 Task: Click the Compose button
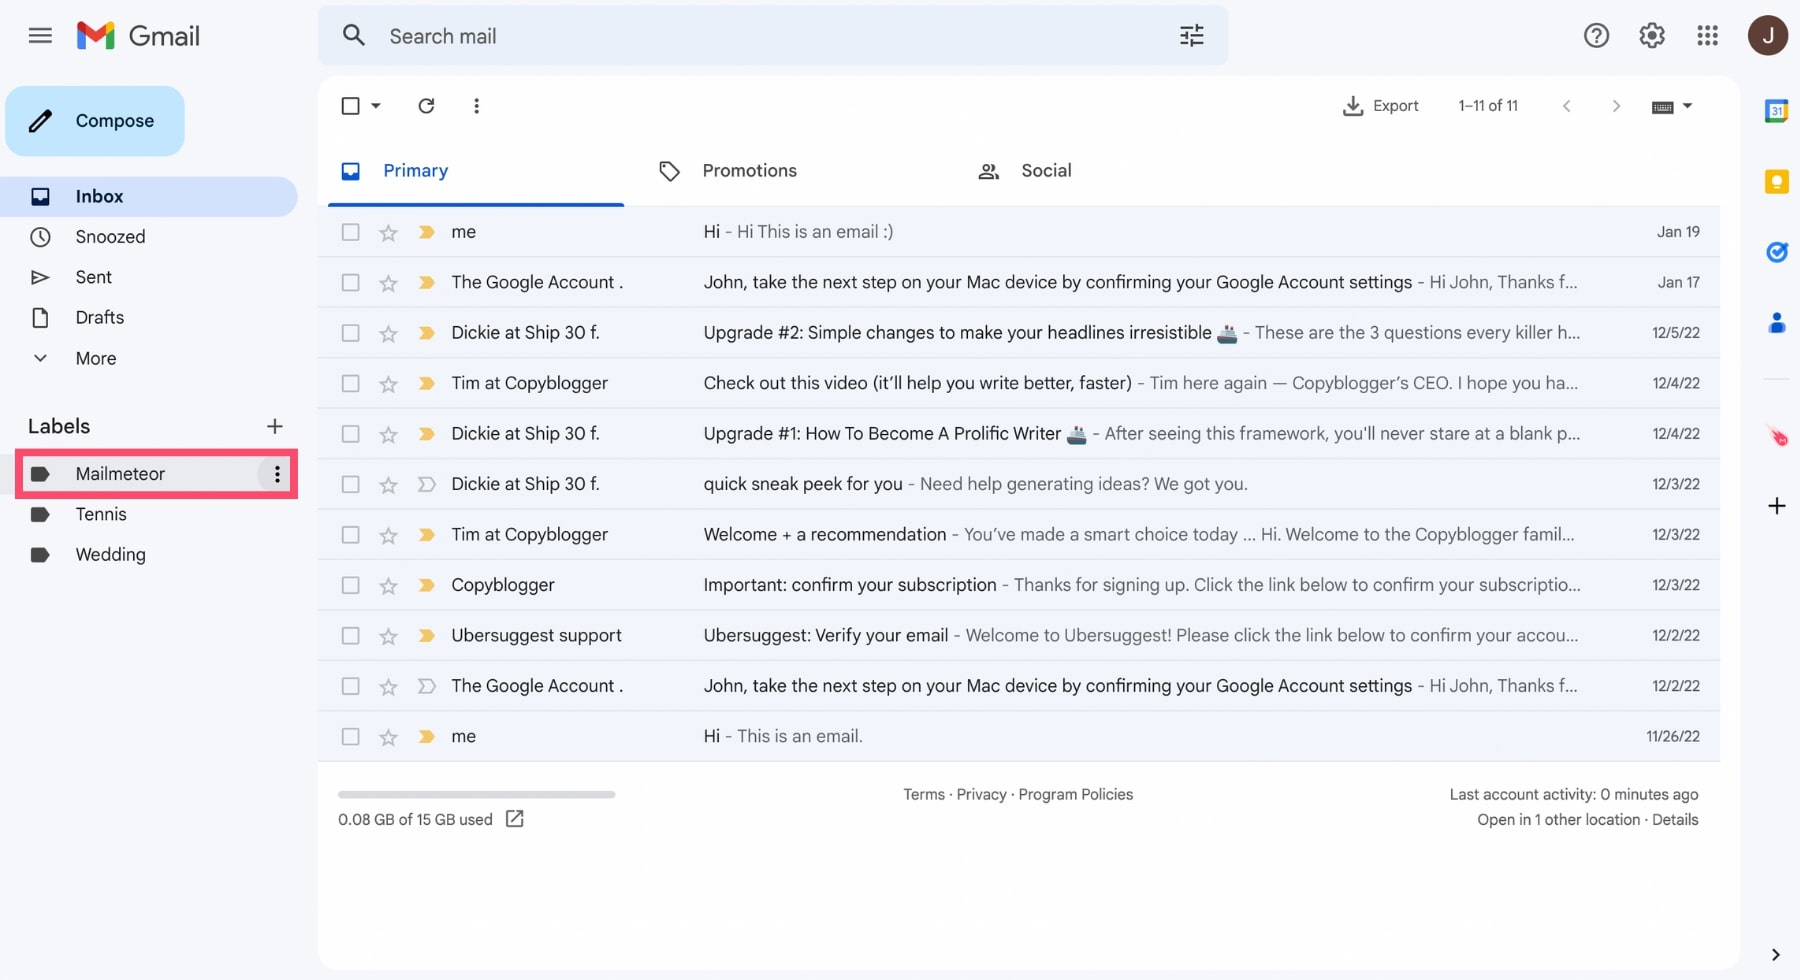tap(95, 121)
